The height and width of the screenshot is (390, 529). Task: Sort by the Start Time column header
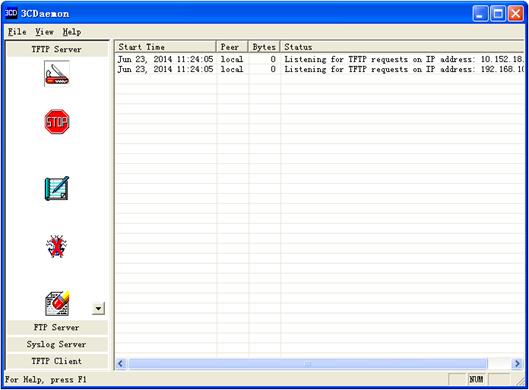coord(165,47)
